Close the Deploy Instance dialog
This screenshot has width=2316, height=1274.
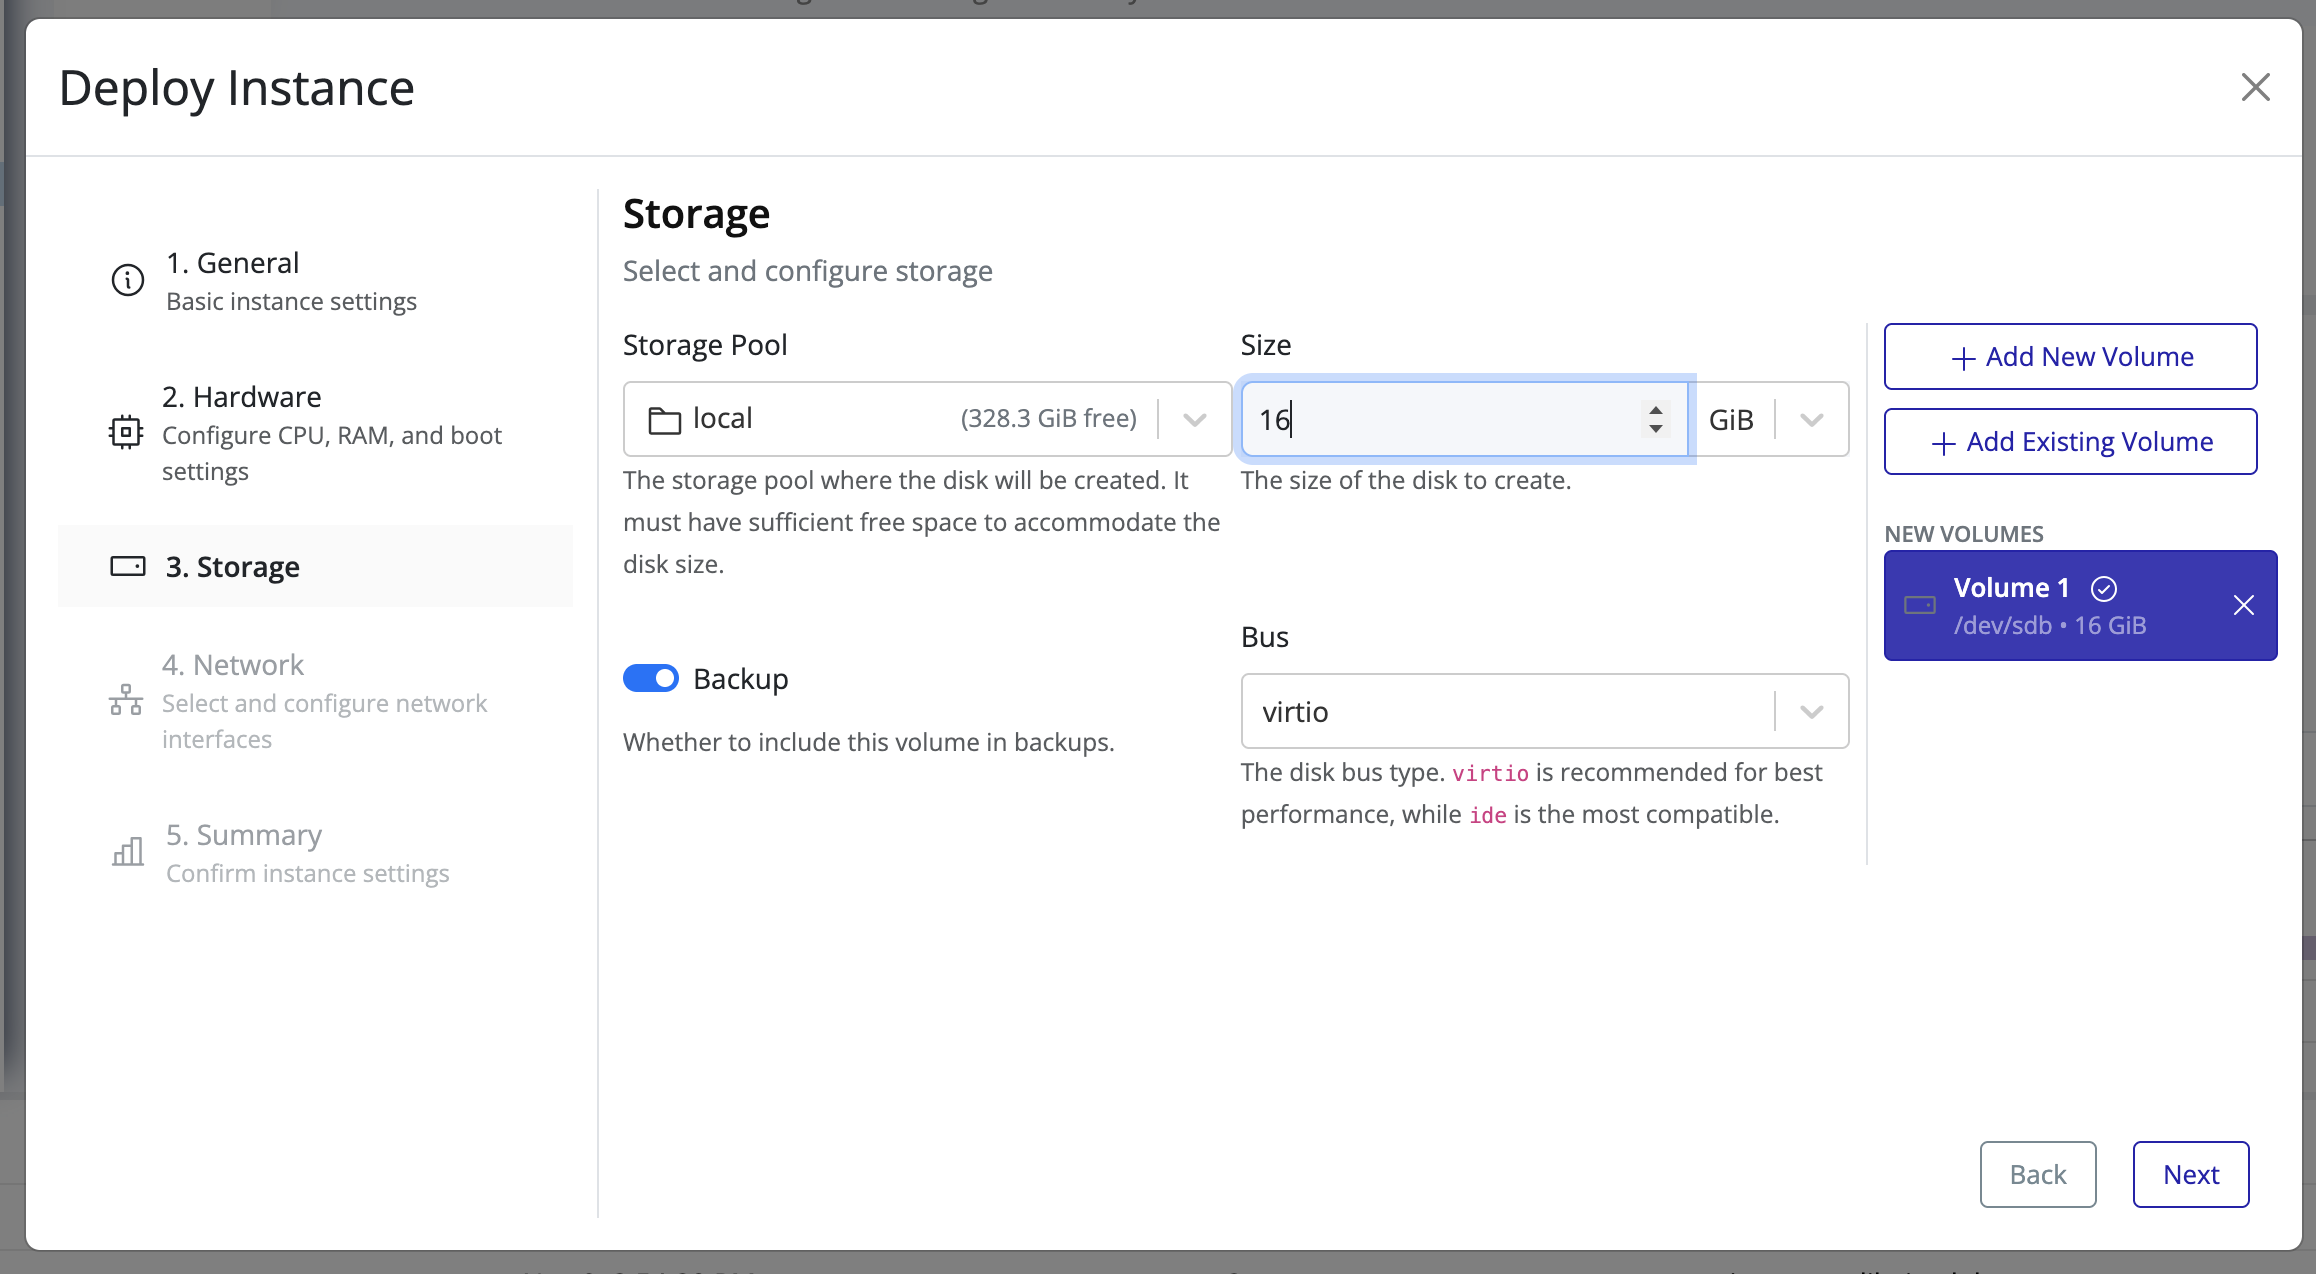(x=2255, y=87)
